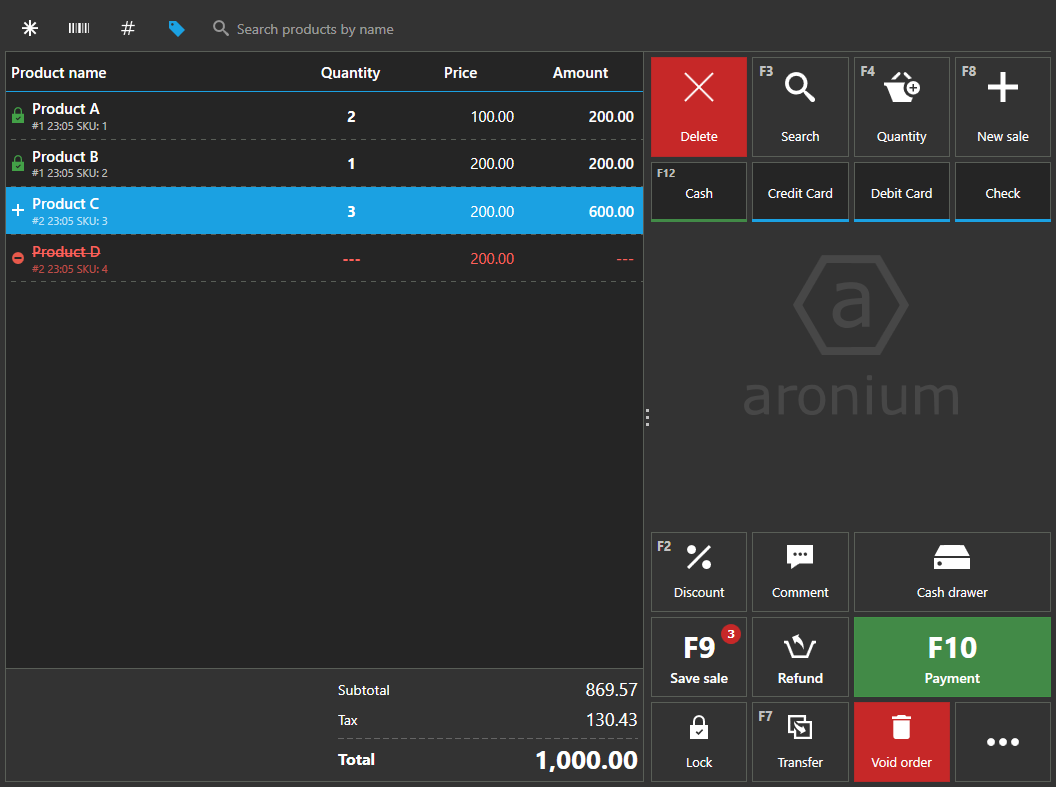
Task: Open more options via the ellipsis button
Action: click(1002, 740)
